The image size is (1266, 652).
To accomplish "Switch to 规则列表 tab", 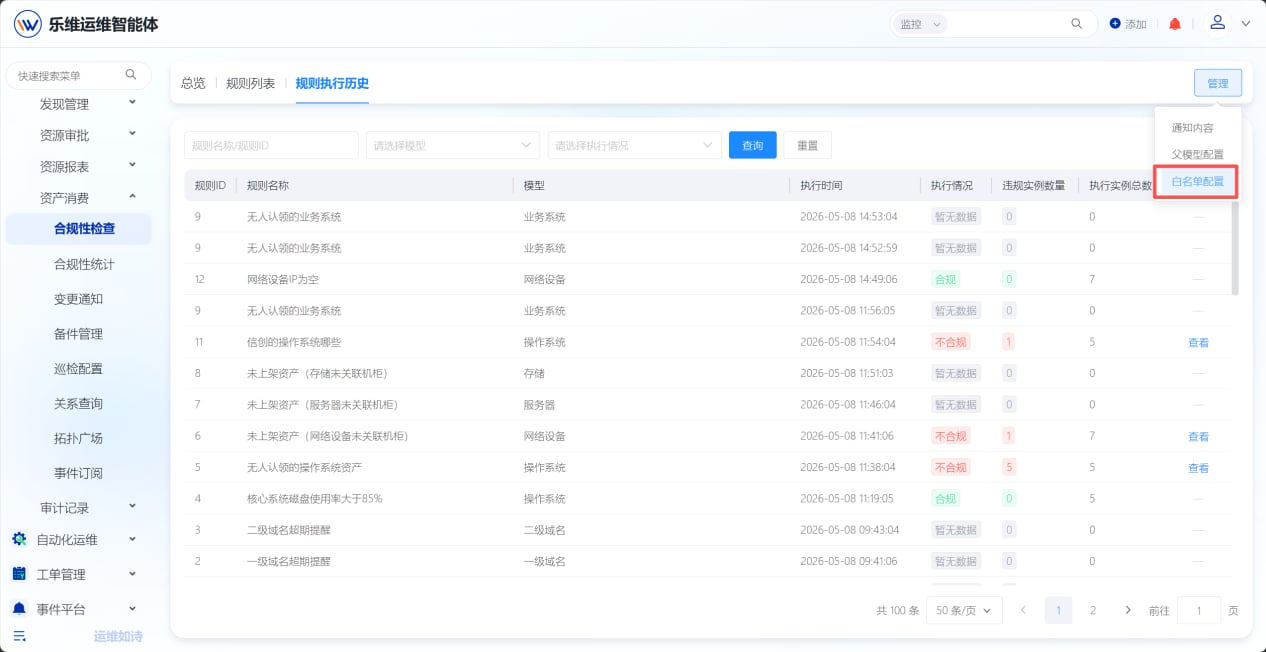I will (251, 83).
